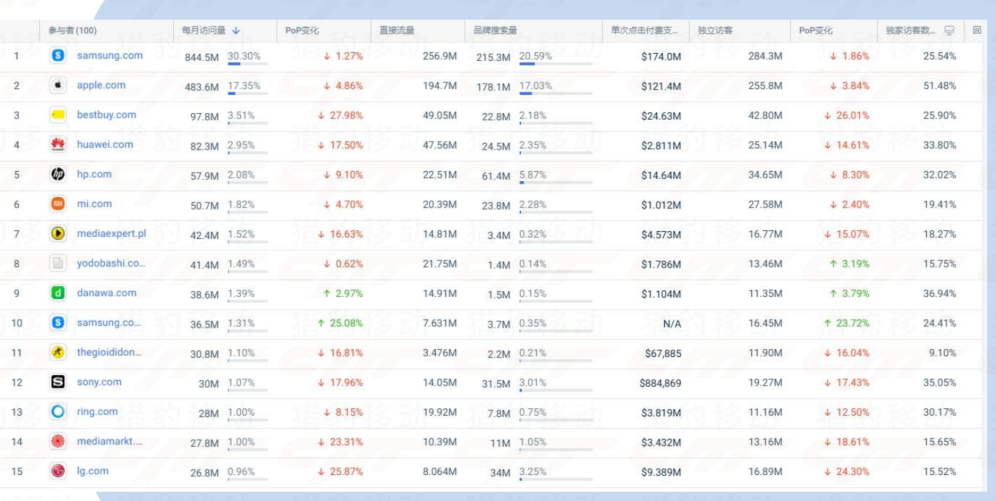Open the ring.com link
The width and height of the screenshot is (996, 501).
[97, 411]
